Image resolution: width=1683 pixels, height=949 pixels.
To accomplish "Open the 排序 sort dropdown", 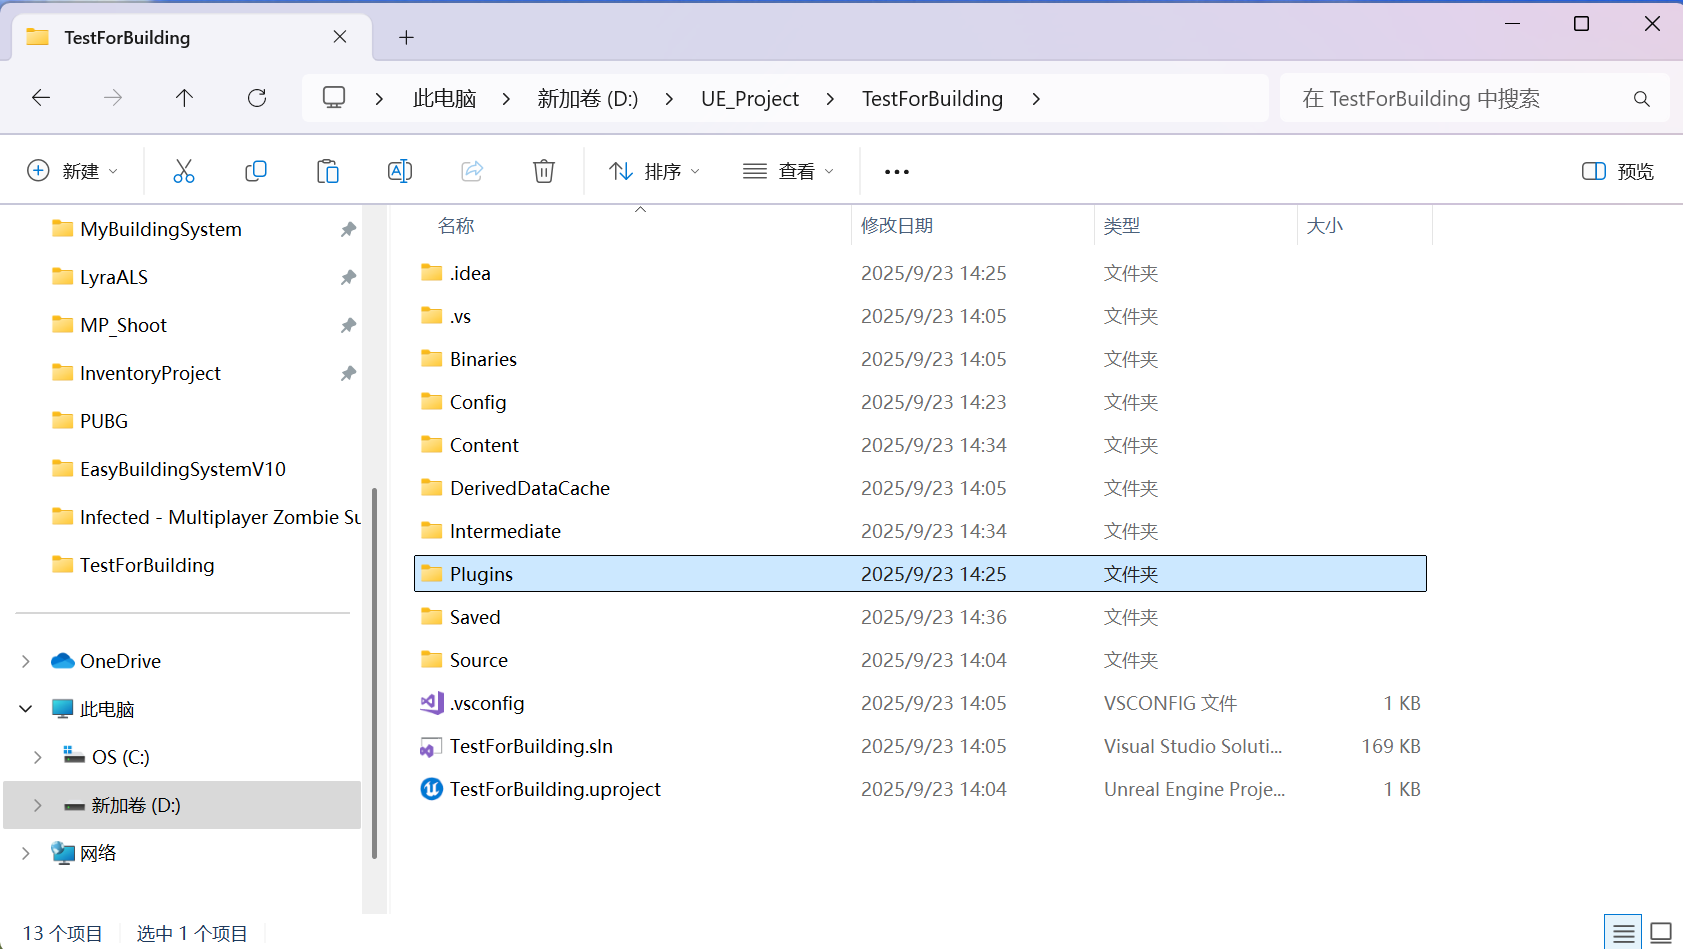I will (652, 170).
